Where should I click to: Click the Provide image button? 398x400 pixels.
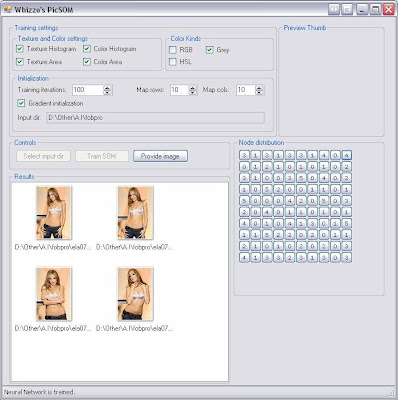click(x=160, y=156)
